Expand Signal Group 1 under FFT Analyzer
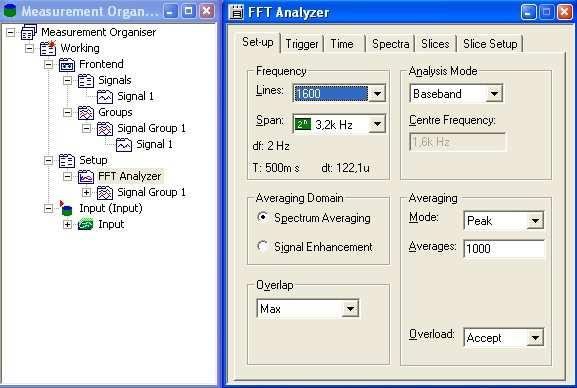This screenshot has height=388, width=577. coord(86,192)
